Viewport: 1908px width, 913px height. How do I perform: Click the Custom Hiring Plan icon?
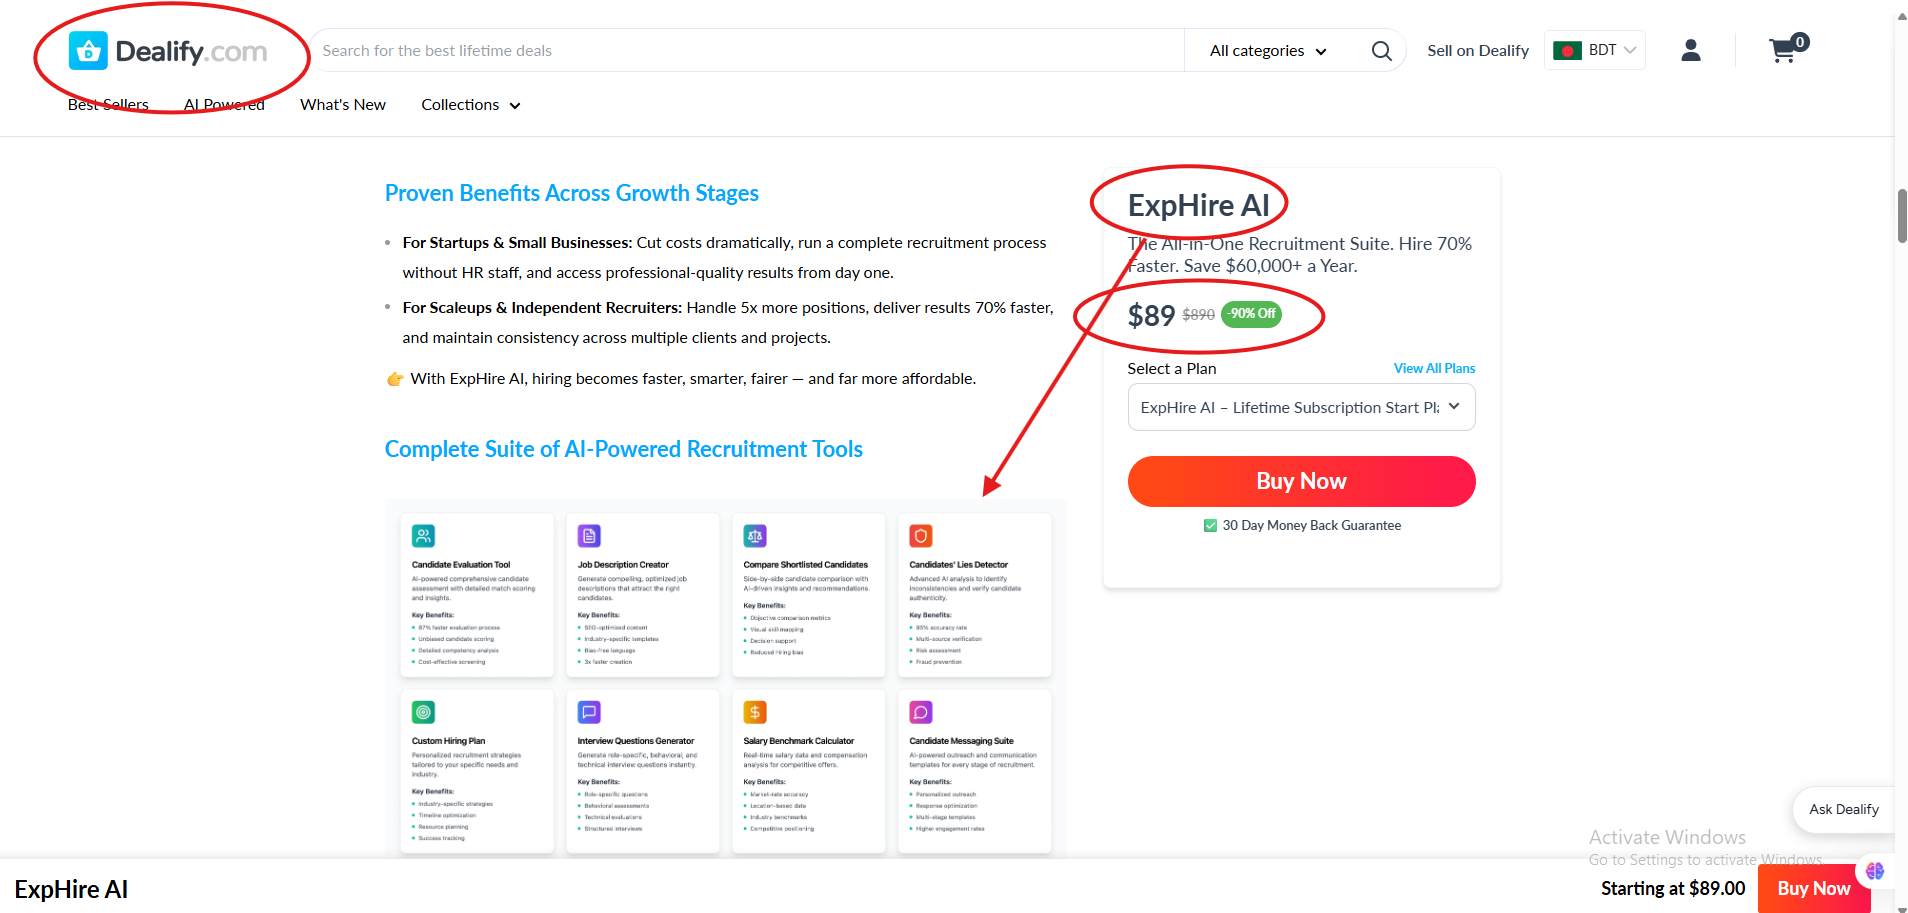click(423, 712)
